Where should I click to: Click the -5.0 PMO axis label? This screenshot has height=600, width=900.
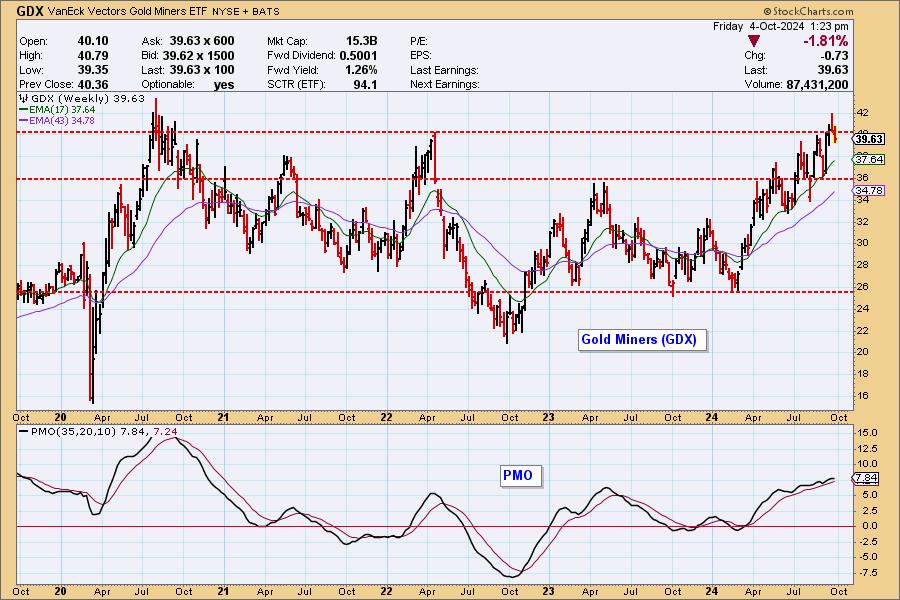(867, 557)
